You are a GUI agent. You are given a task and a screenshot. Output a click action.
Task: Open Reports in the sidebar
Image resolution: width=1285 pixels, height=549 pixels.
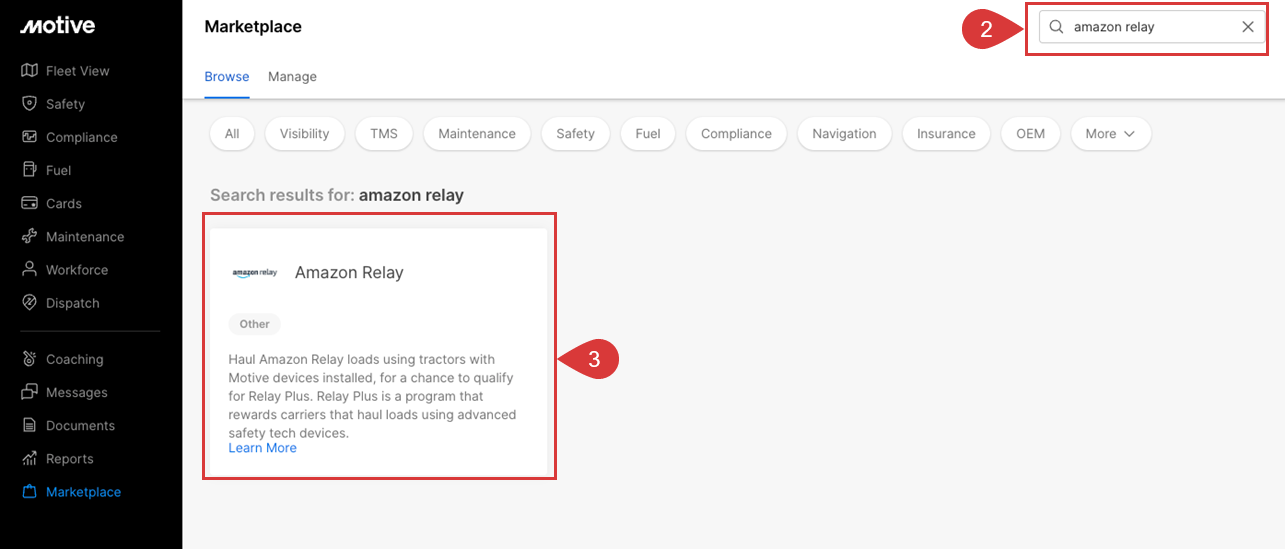70,459
